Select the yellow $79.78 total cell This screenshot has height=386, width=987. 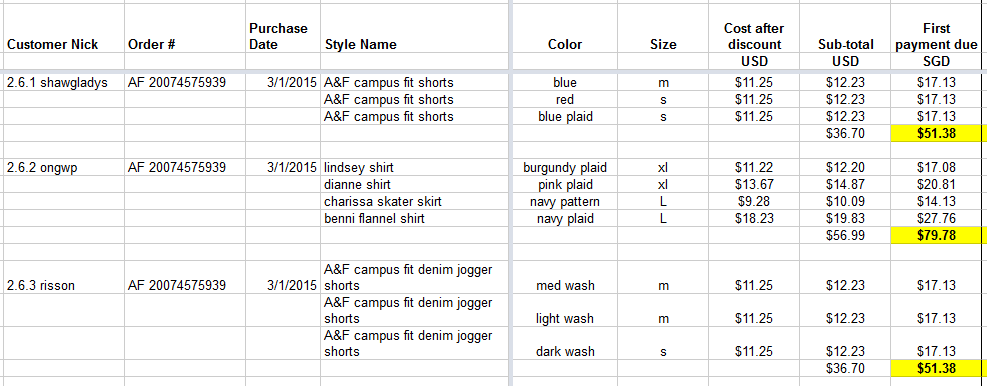point(935,236)
